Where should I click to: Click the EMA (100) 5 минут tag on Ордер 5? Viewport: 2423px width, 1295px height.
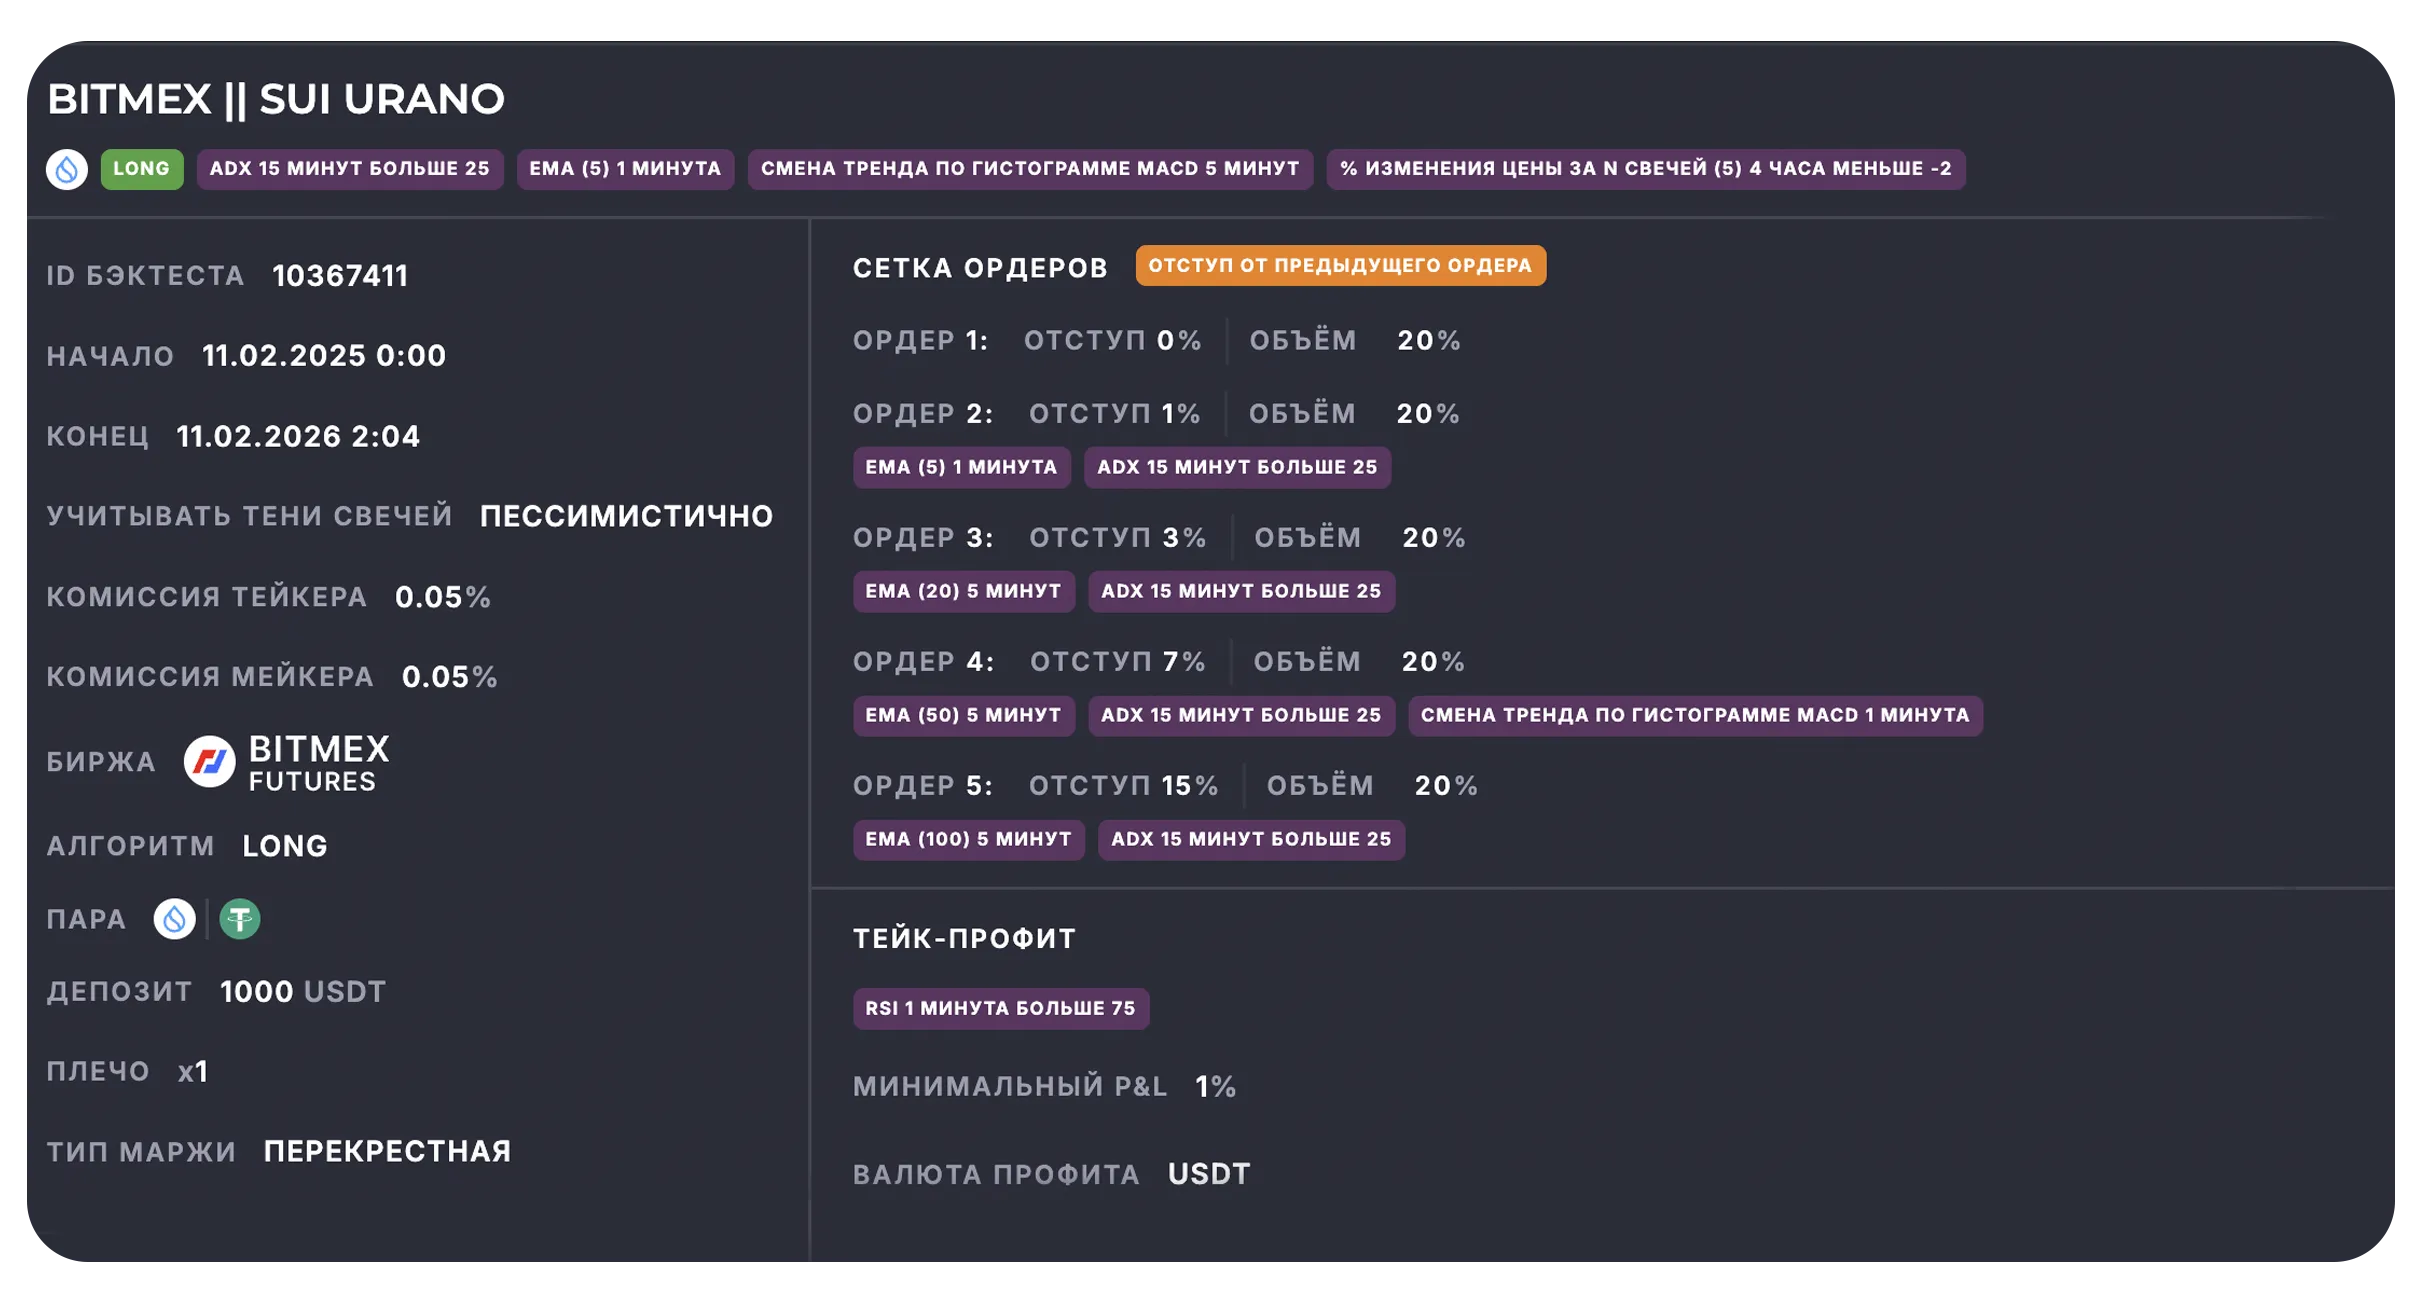coord(969,840)
